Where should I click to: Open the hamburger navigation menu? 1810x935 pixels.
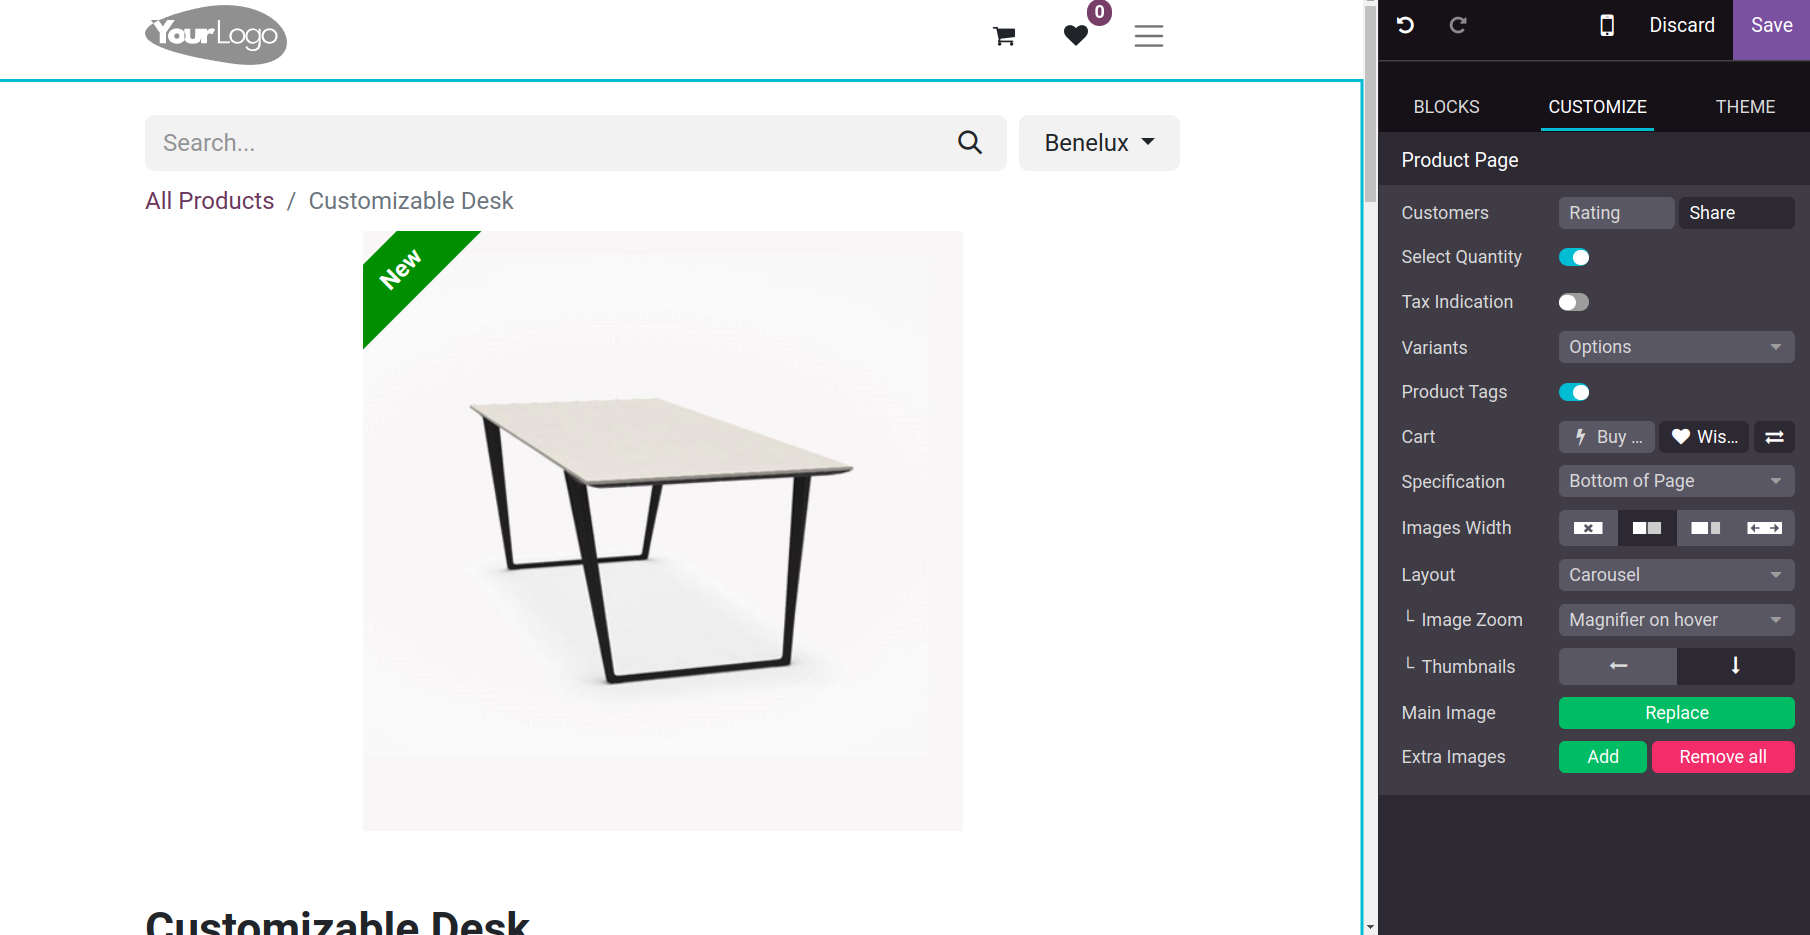coord(1149,36)
